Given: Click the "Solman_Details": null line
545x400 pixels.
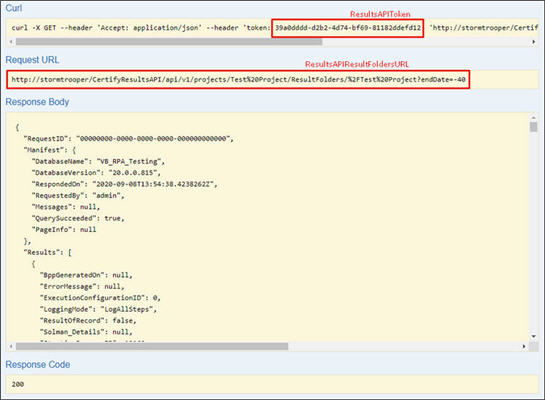Looking at the screenshot, I should (x=86, y=332).
